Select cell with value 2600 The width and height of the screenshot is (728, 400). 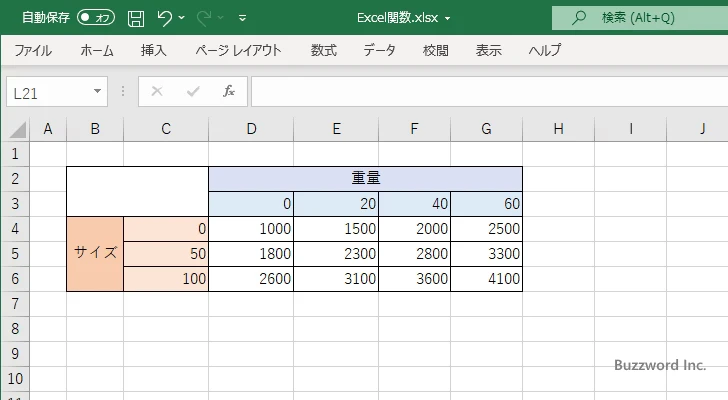coord(251,279)
